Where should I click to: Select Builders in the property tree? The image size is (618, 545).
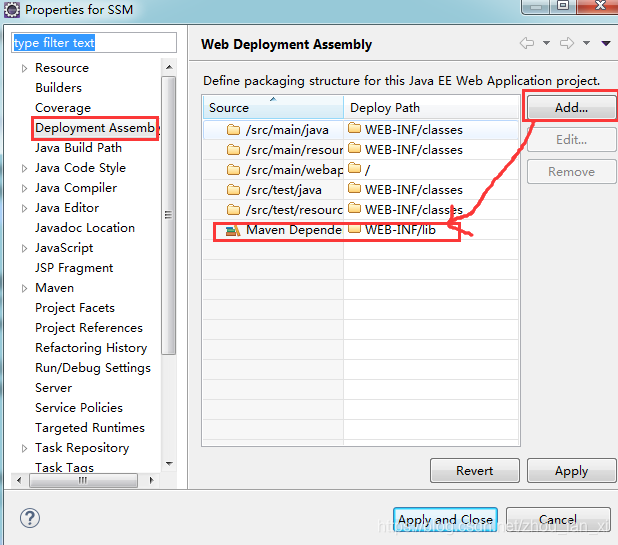click(x=58, y=87)
